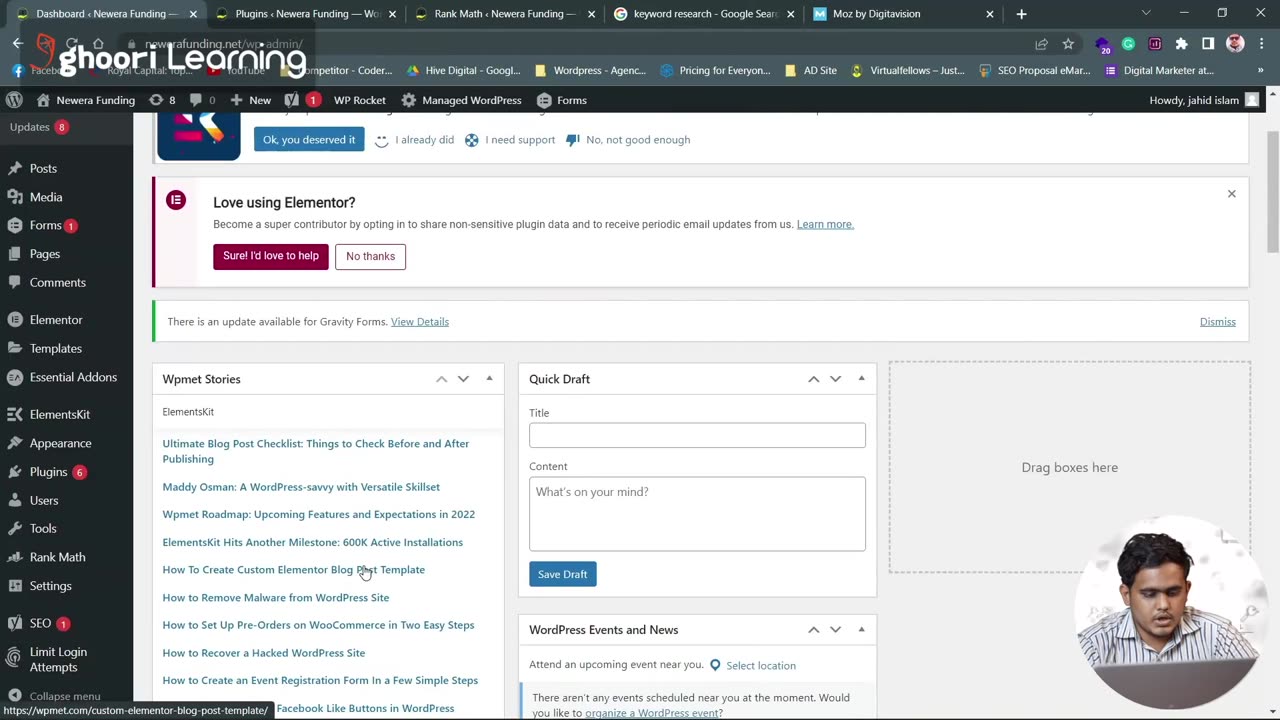
Task: Focus the Quick Draft Title field
Action: click(697, 435)
